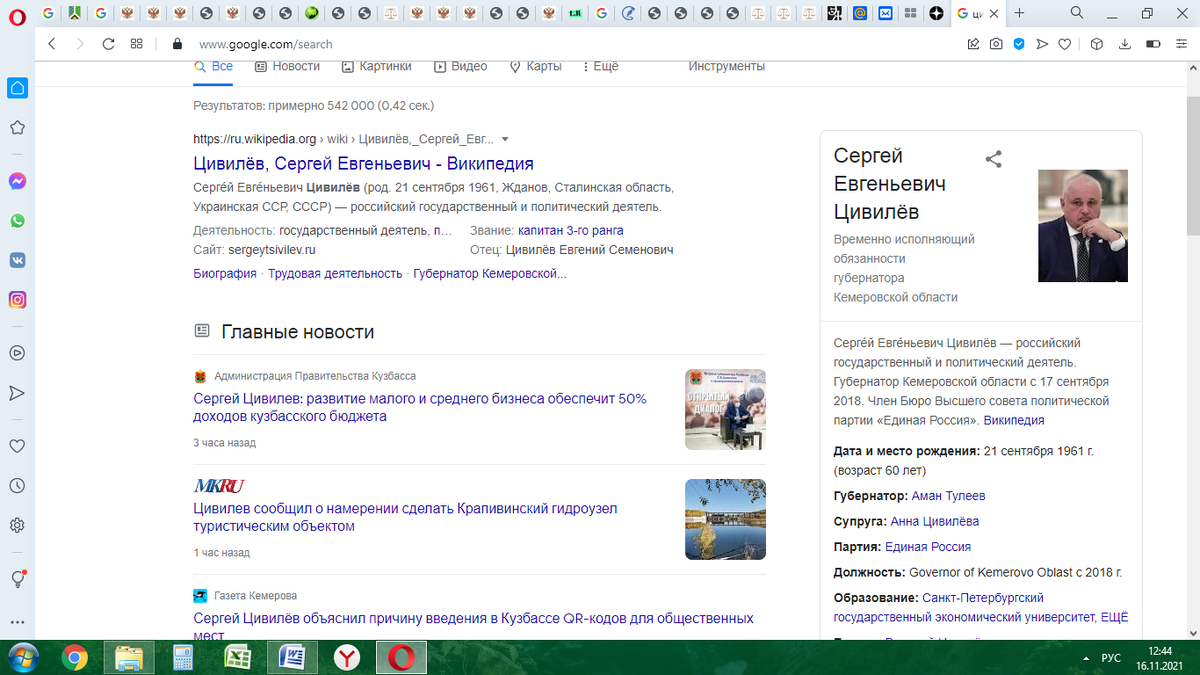Open the sidebar settings gear

(17, 525)
